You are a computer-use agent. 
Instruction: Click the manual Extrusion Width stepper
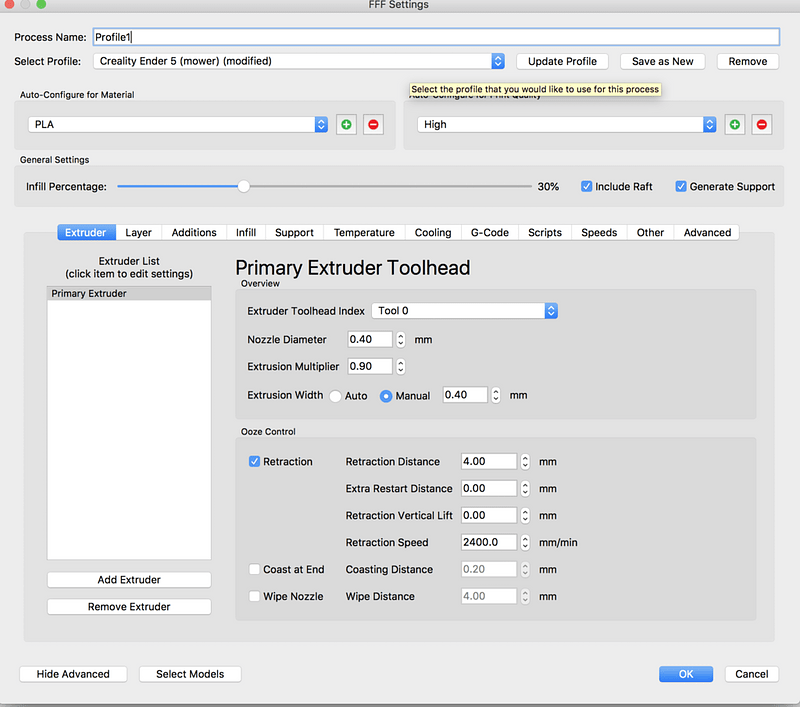(x=495, y=395)
